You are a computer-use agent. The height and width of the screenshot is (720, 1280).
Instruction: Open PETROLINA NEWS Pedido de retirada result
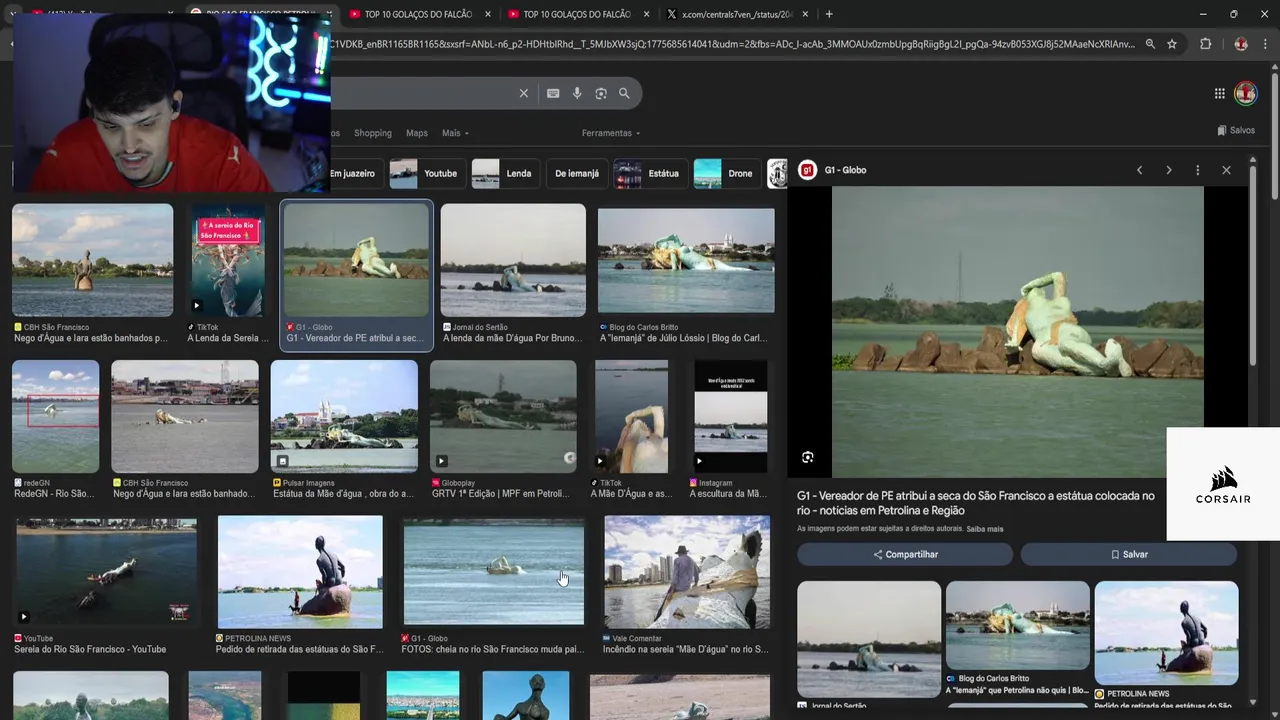point(300,571)
